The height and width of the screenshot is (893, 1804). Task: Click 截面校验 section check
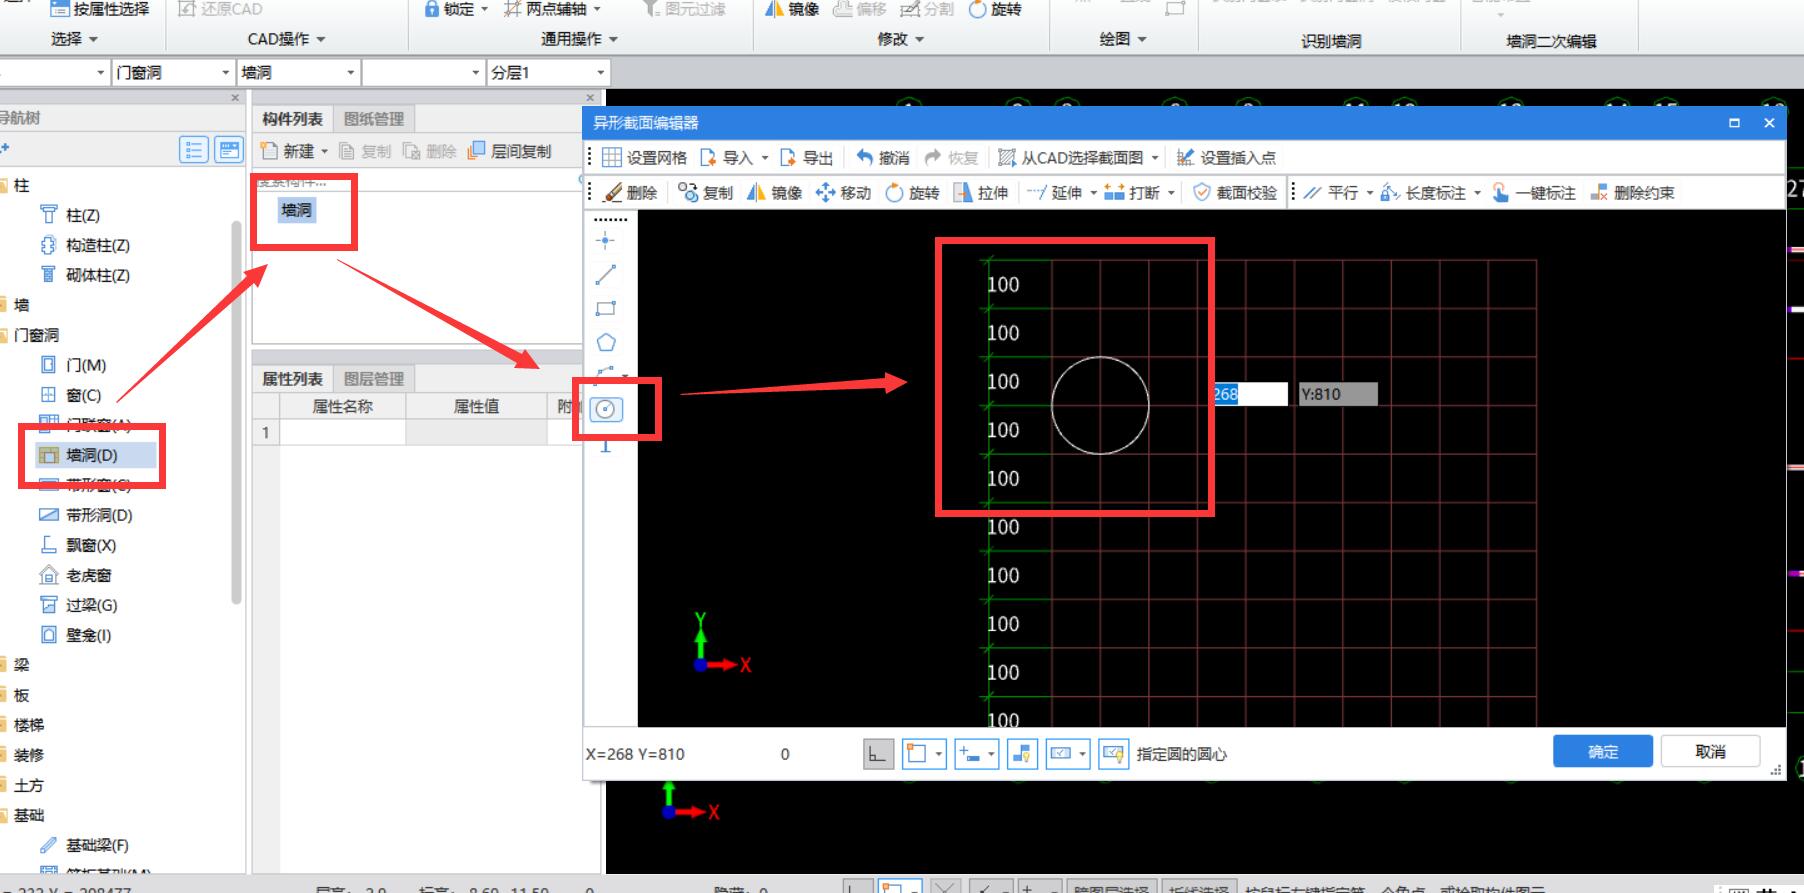(1235, 192)
